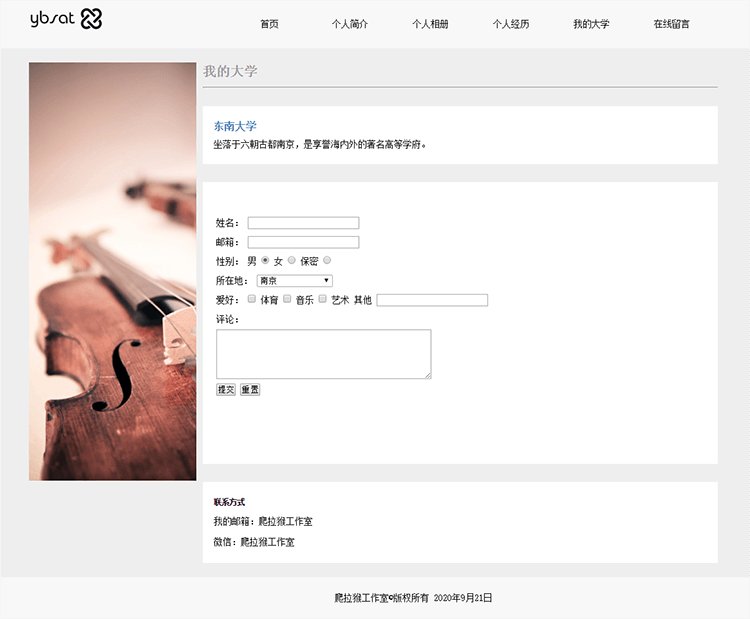Click the 东南大学 heading link
This screenshot has width=750, height=619.
(235, 126)
